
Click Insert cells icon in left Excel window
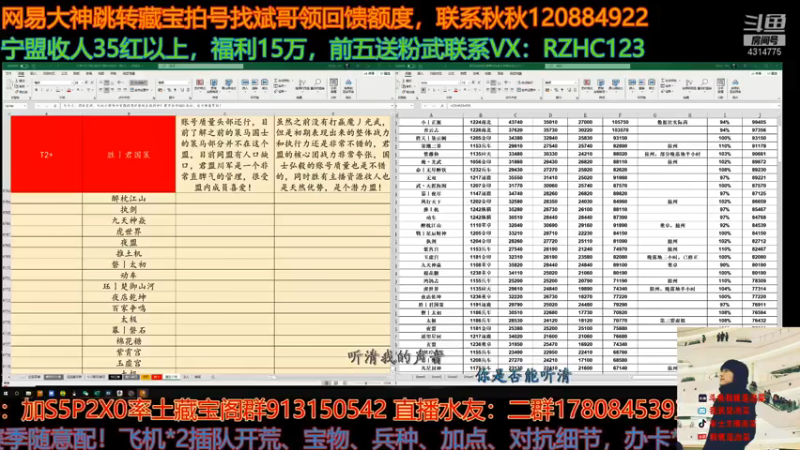point(245,84)
